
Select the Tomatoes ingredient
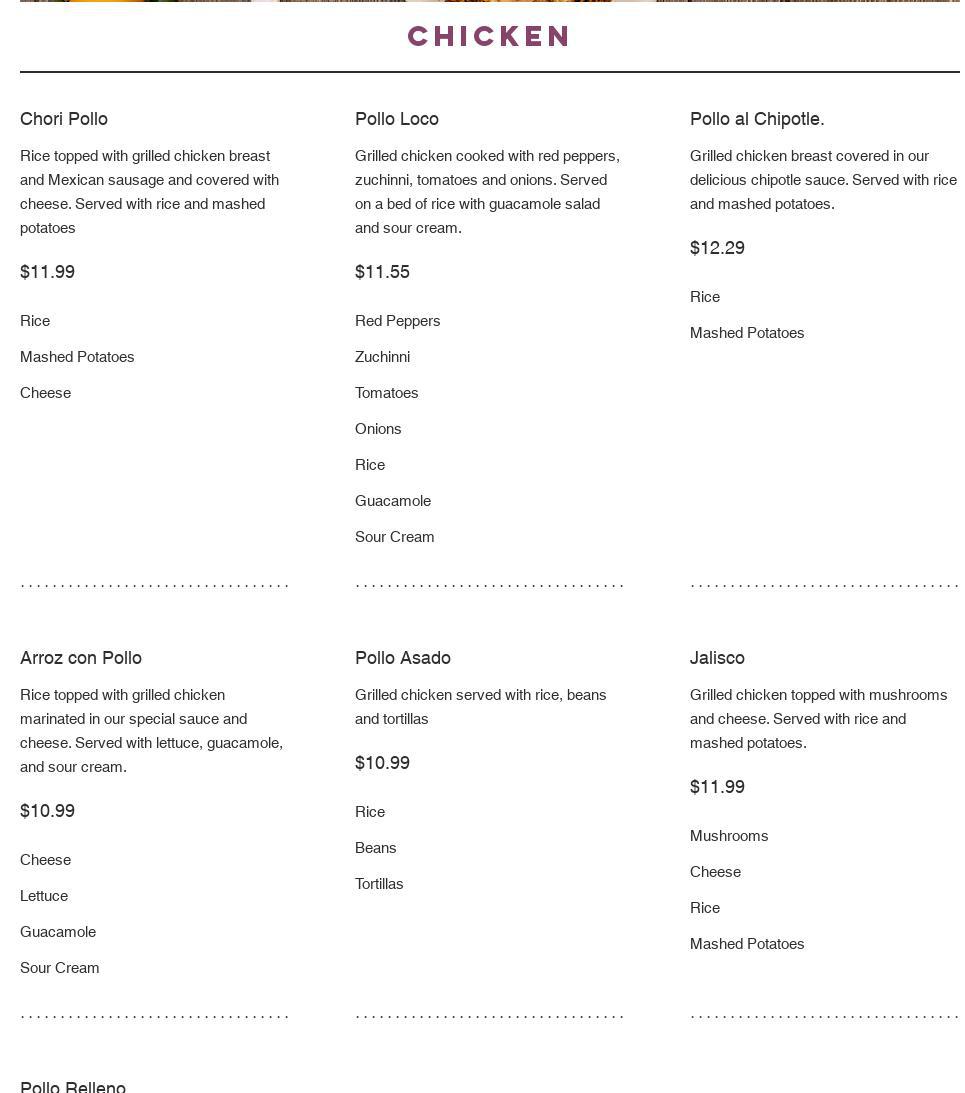point(387,393)
